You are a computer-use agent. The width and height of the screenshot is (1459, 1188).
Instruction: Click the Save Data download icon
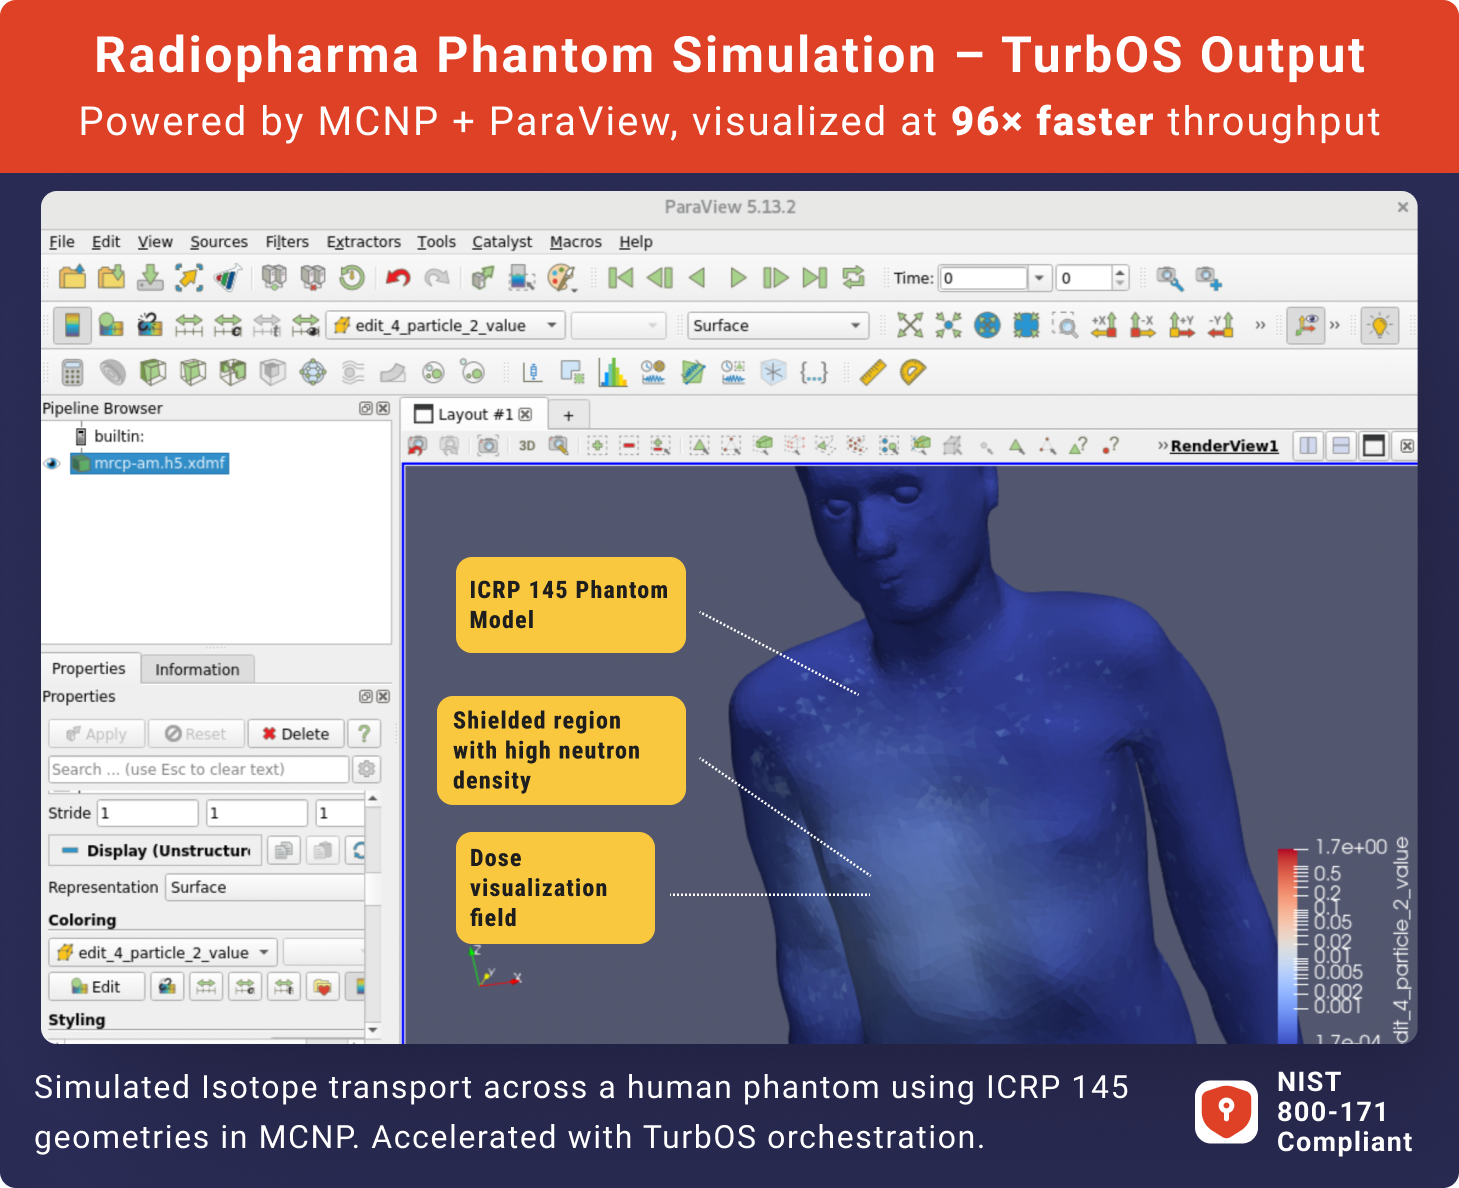pyautogui.click(x=150, y=277)
